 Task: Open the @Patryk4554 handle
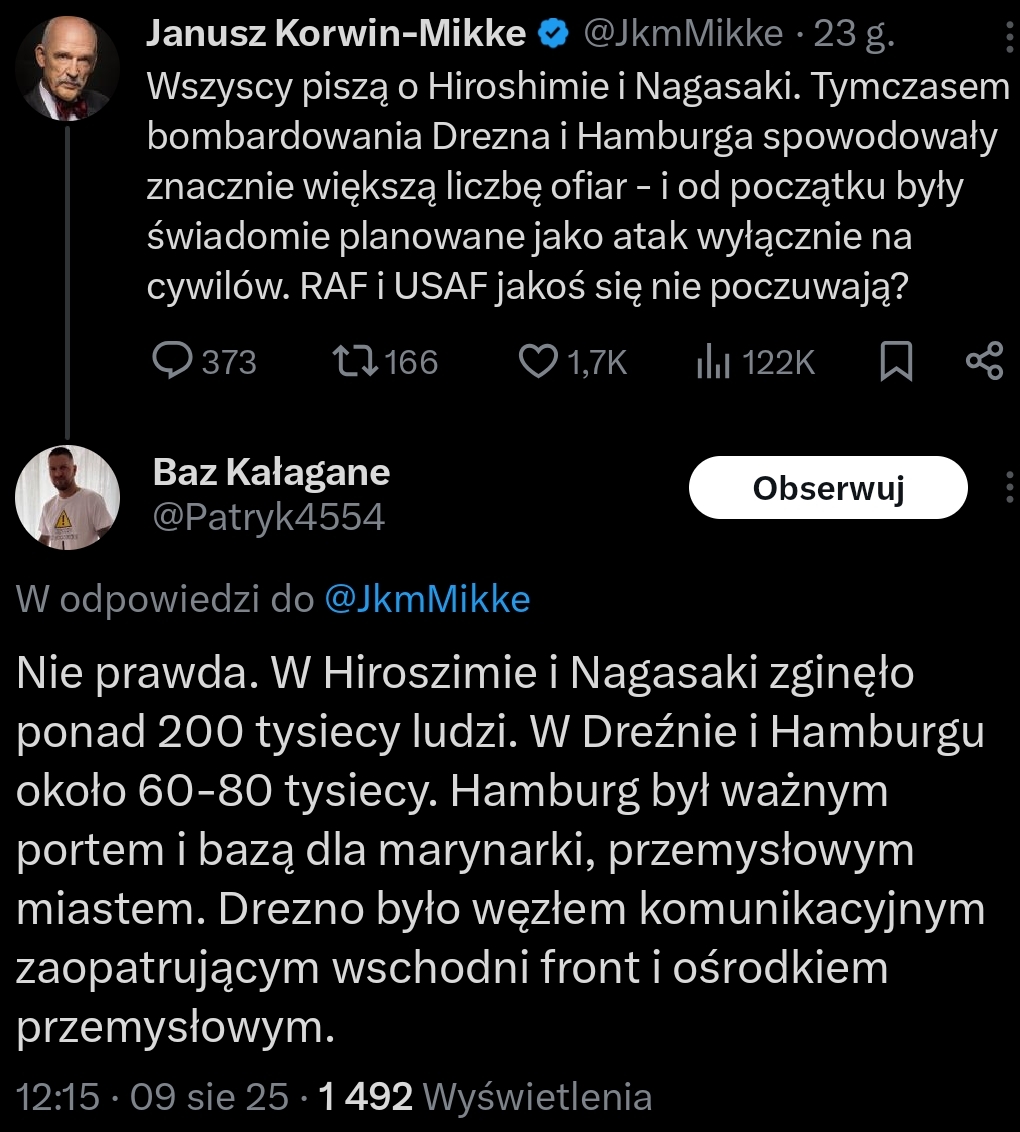(x=268, y=517)
